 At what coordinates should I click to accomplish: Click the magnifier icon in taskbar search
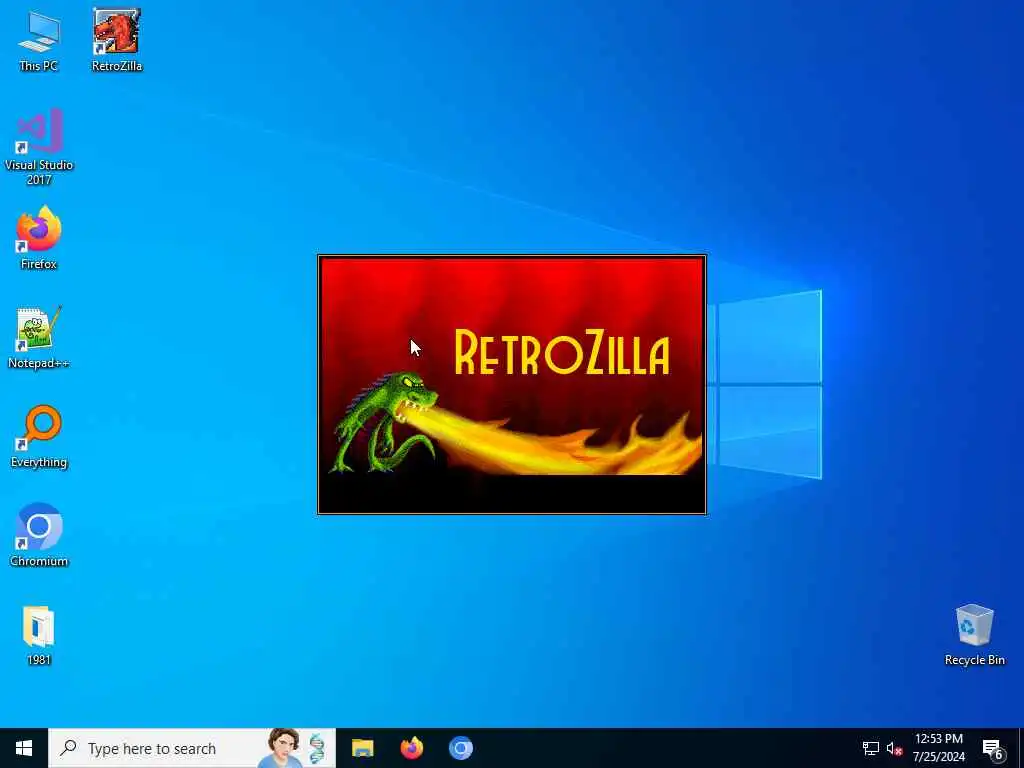pos(68,748)
